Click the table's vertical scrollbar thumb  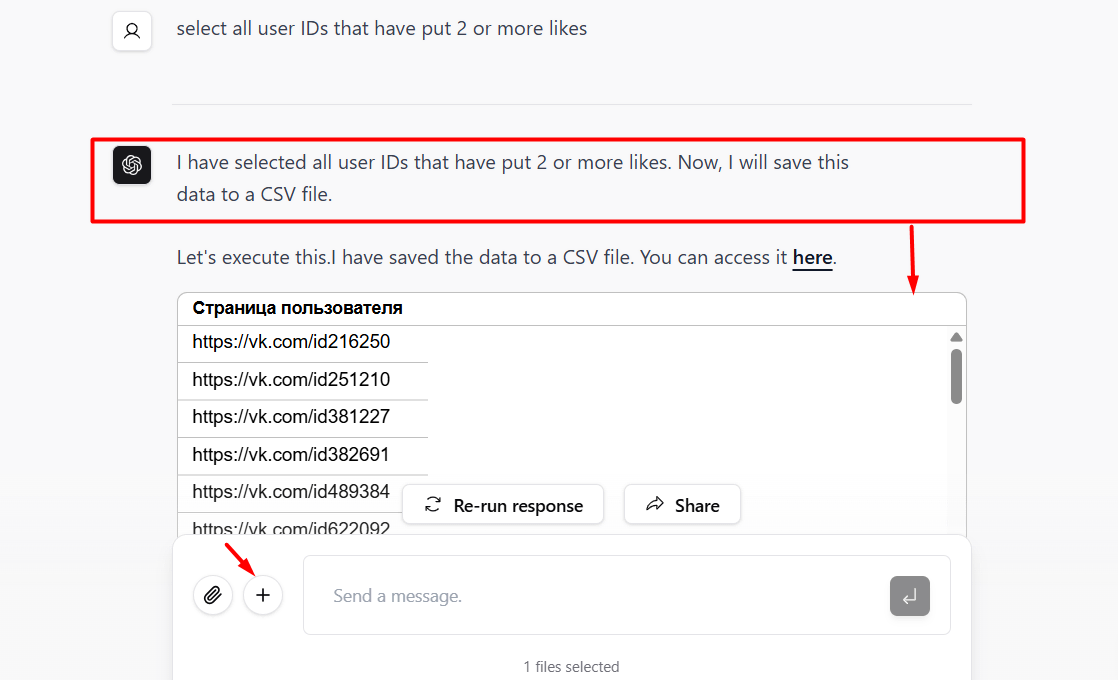click(x=956, y=376)
